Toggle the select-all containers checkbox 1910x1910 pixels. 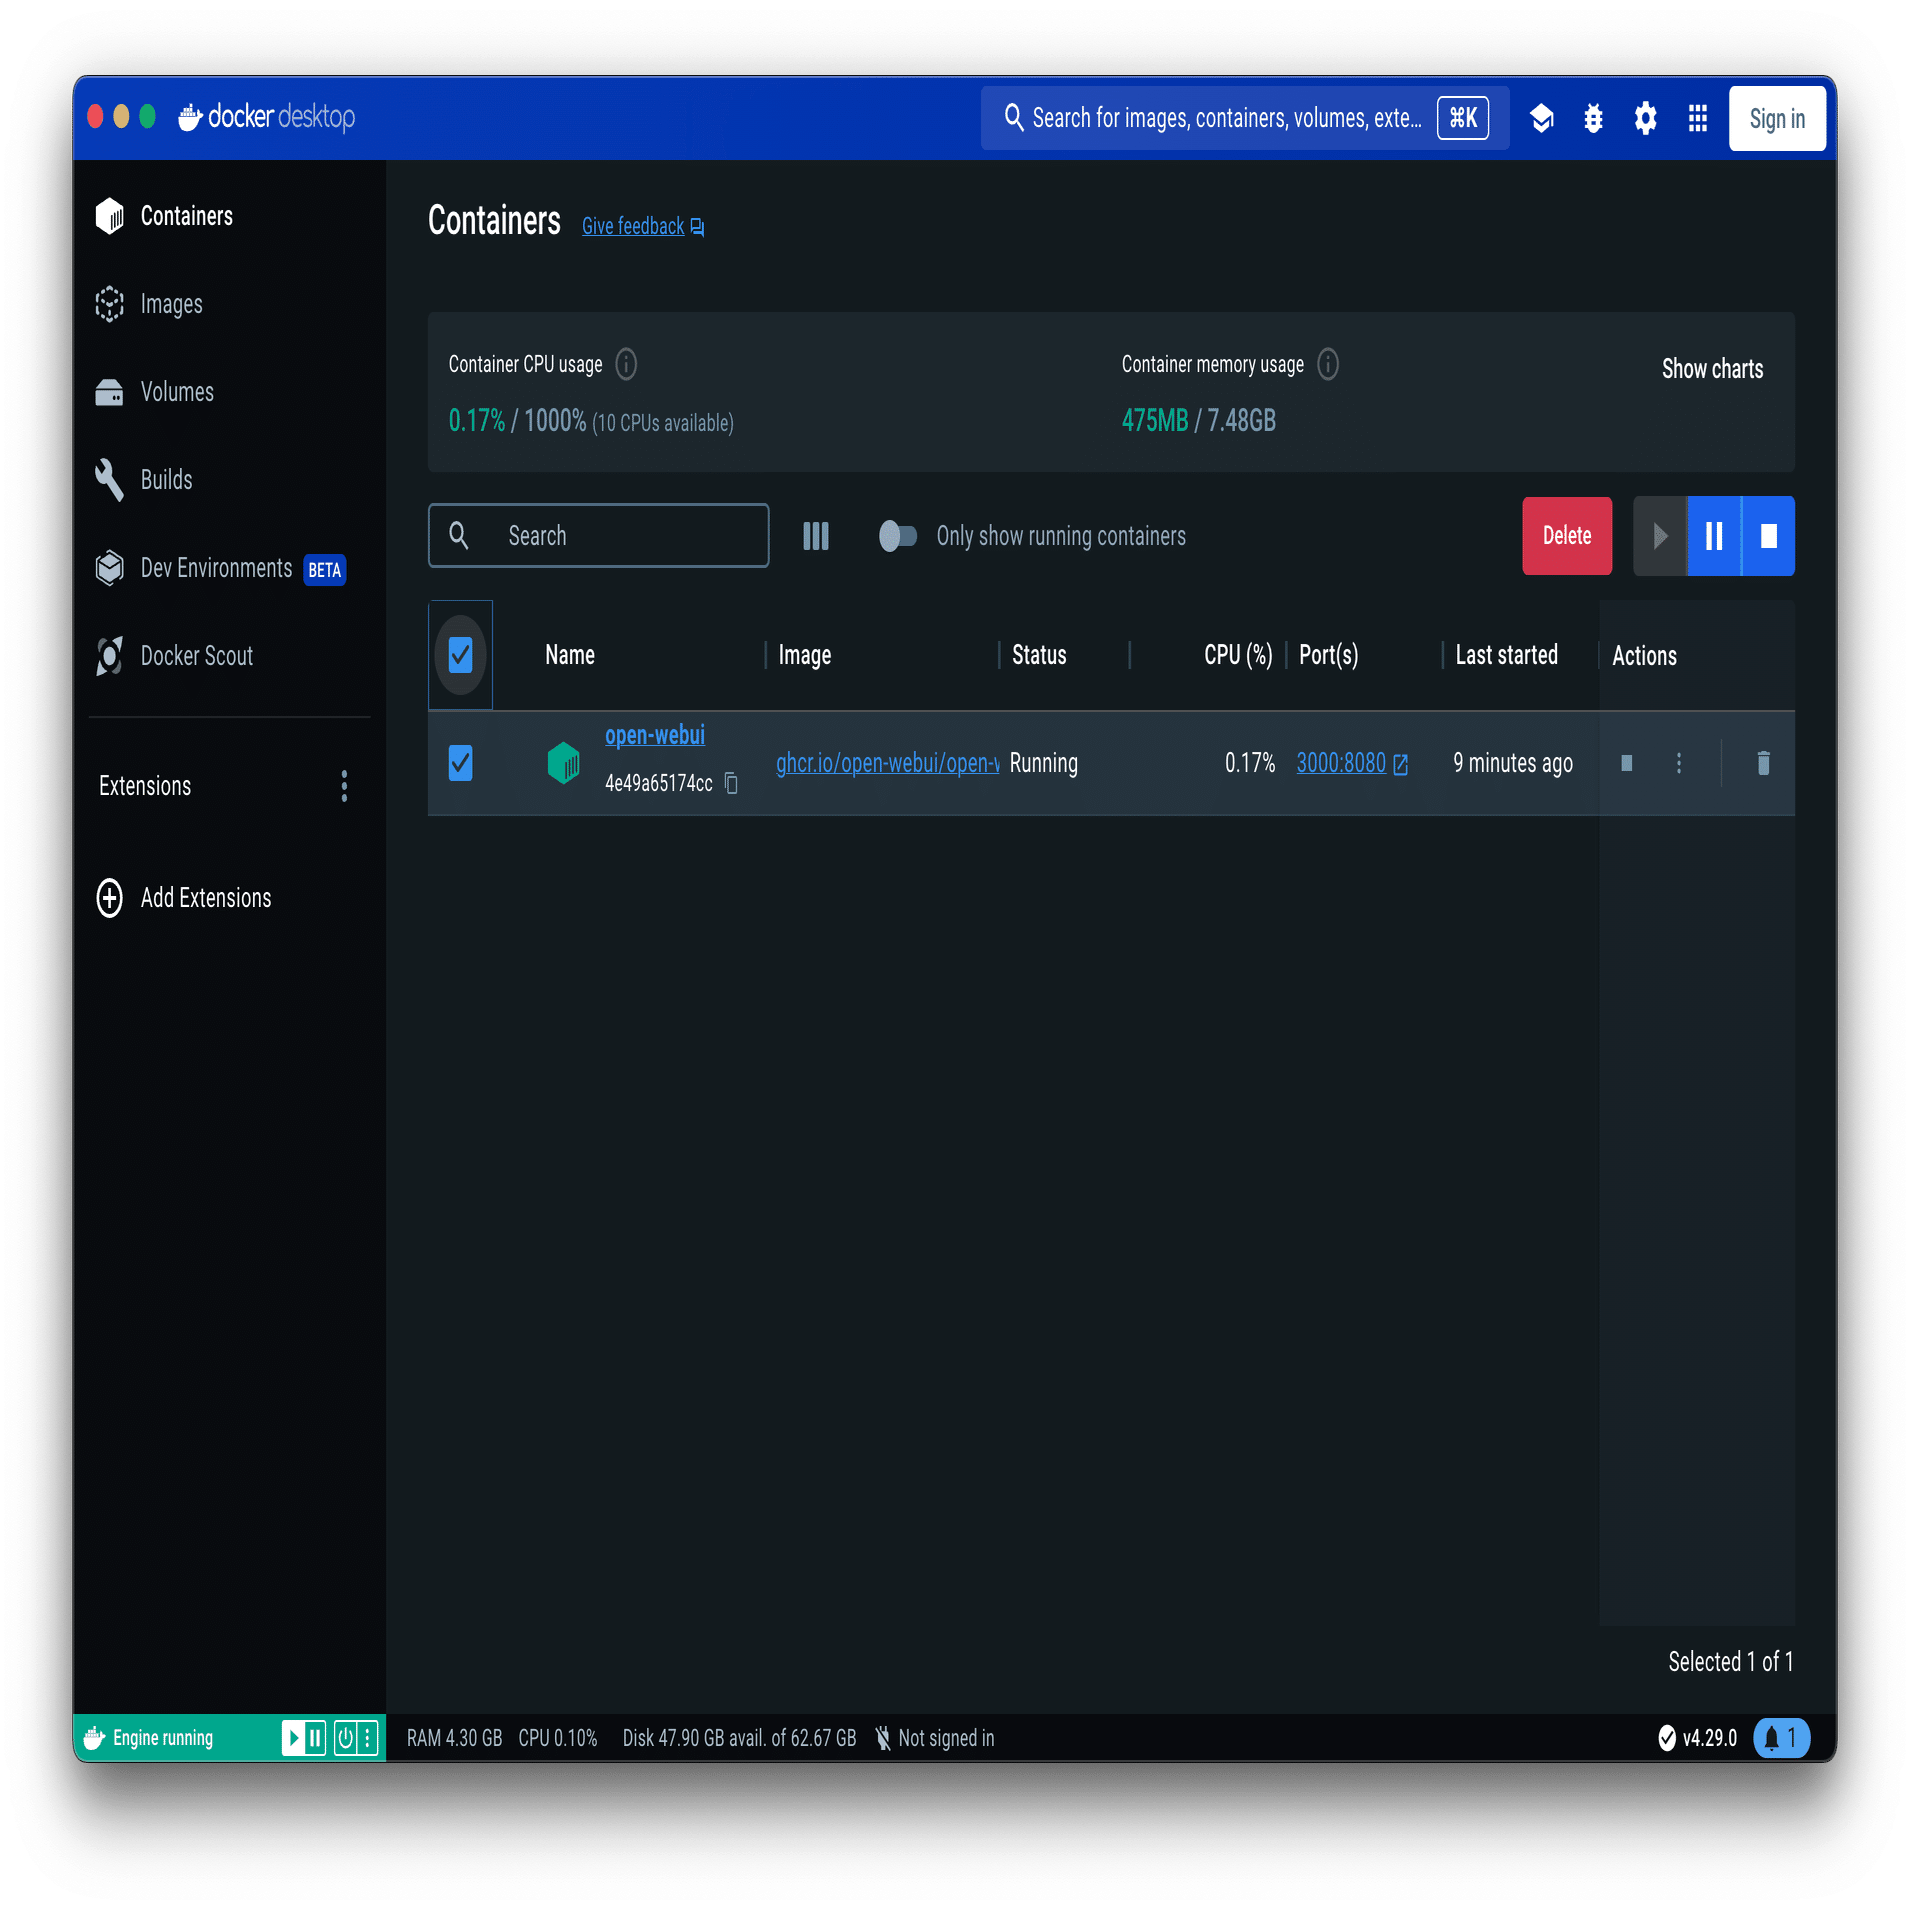click(460, 655)
